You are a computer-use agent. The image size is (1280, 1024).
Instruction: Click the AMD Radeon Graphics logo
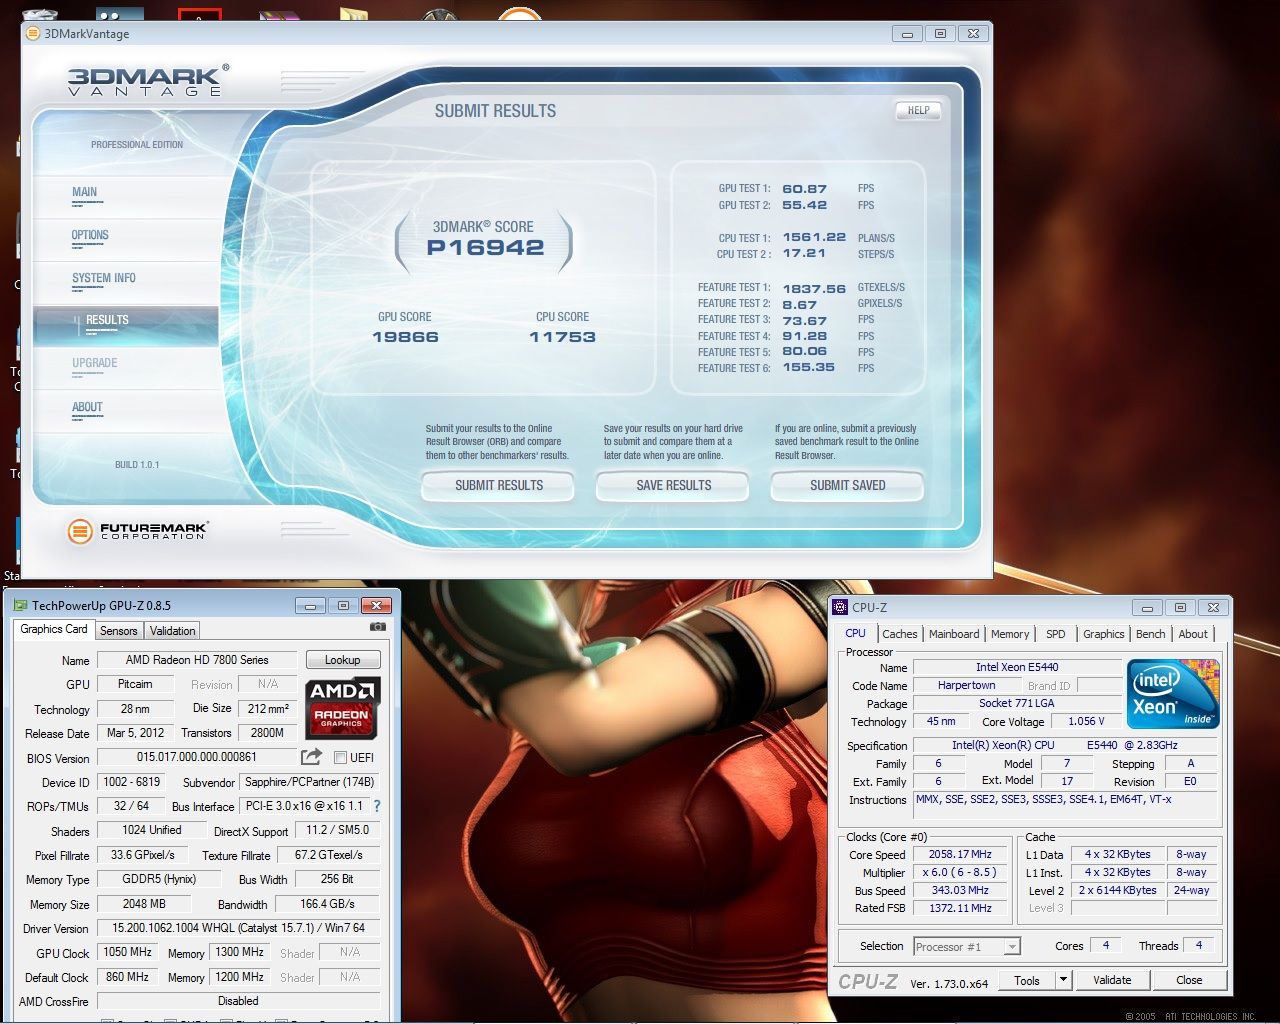pyautogui.click(x=342, y=707)
